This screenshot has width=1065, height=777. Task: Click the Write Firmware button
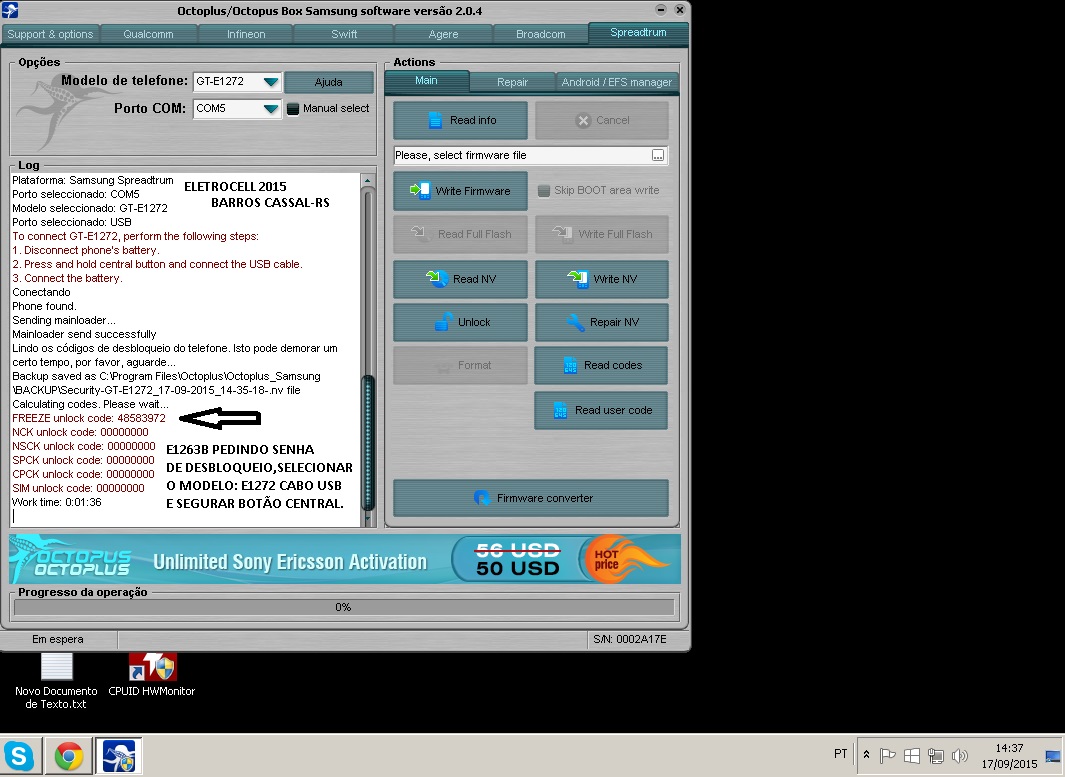461,191
